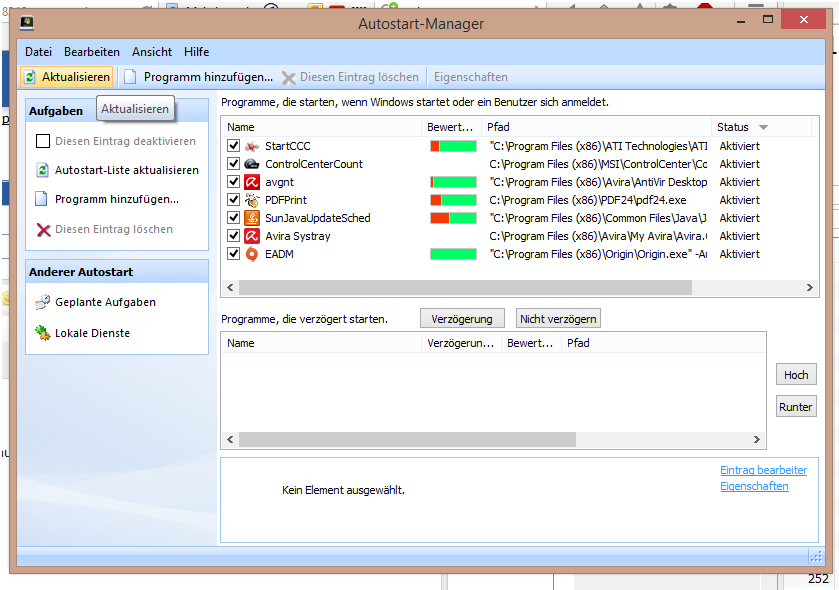The image size is (839, 590).
Task: Toggle the Avira Systray checkbox
Action: pos(233,235)
